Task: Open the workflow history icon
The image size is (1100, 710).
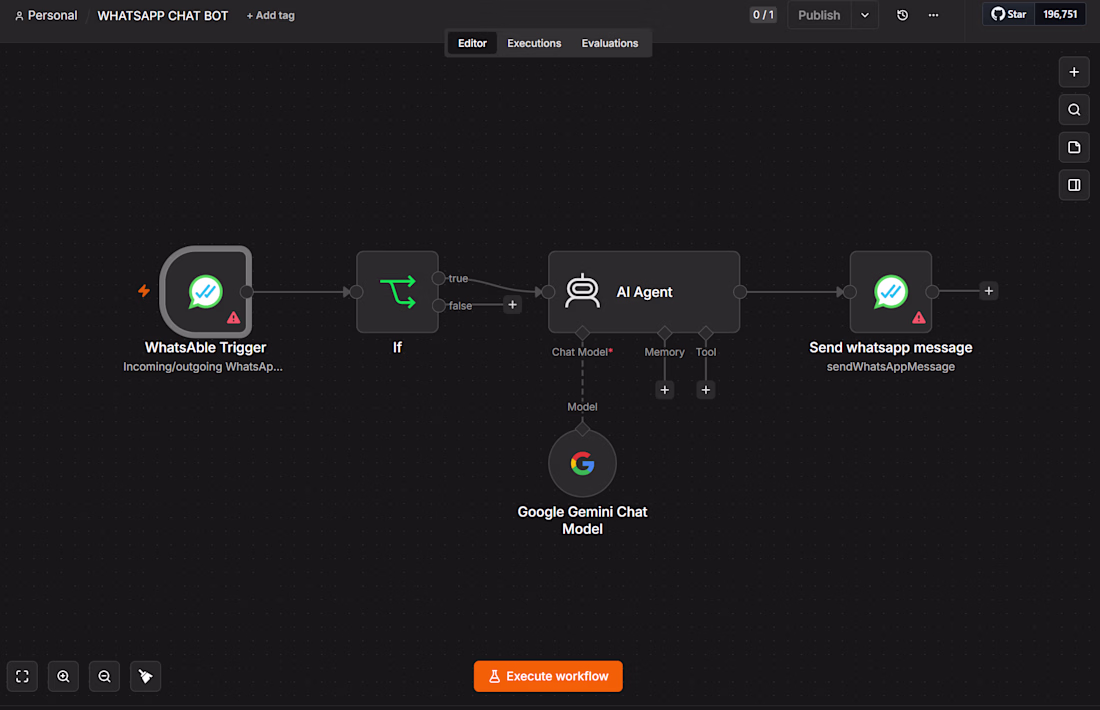Action: [902, 15]
